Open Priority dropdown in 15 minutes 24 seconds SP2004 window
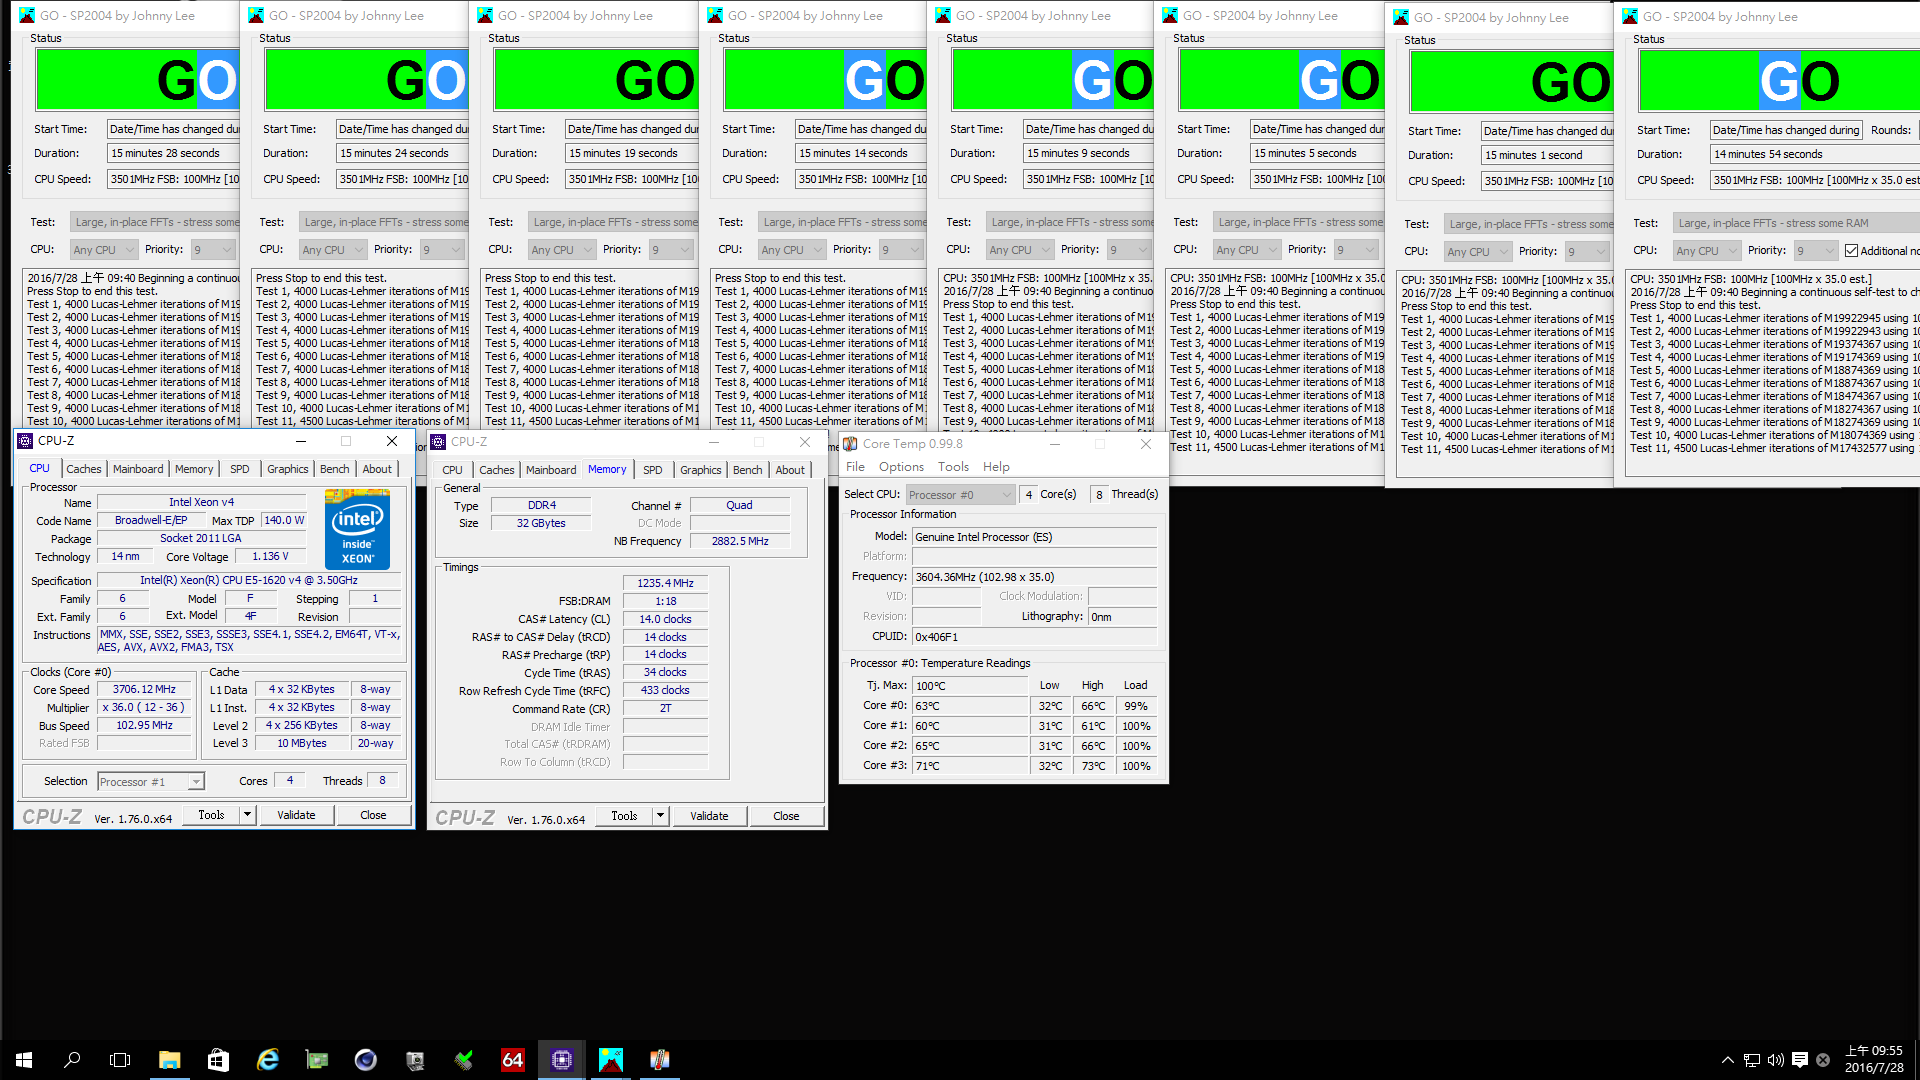 (442, 250)
